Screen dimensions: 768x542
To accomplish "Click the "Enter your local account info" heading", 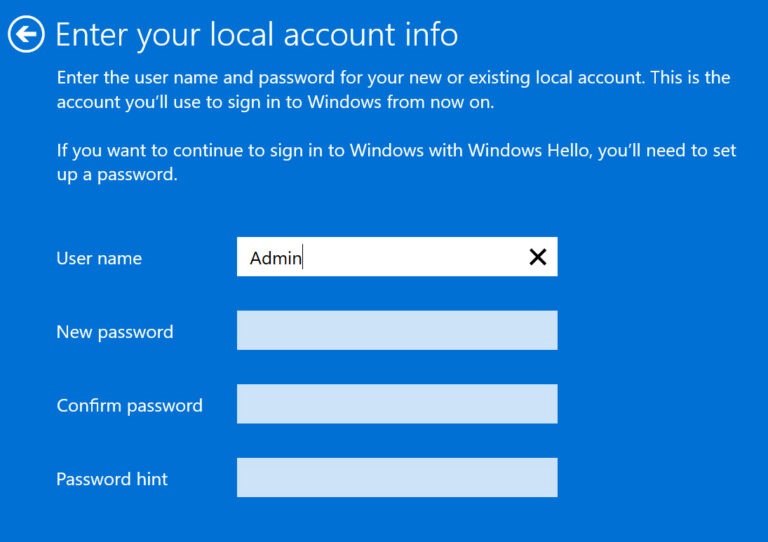I will pos(257,35).
